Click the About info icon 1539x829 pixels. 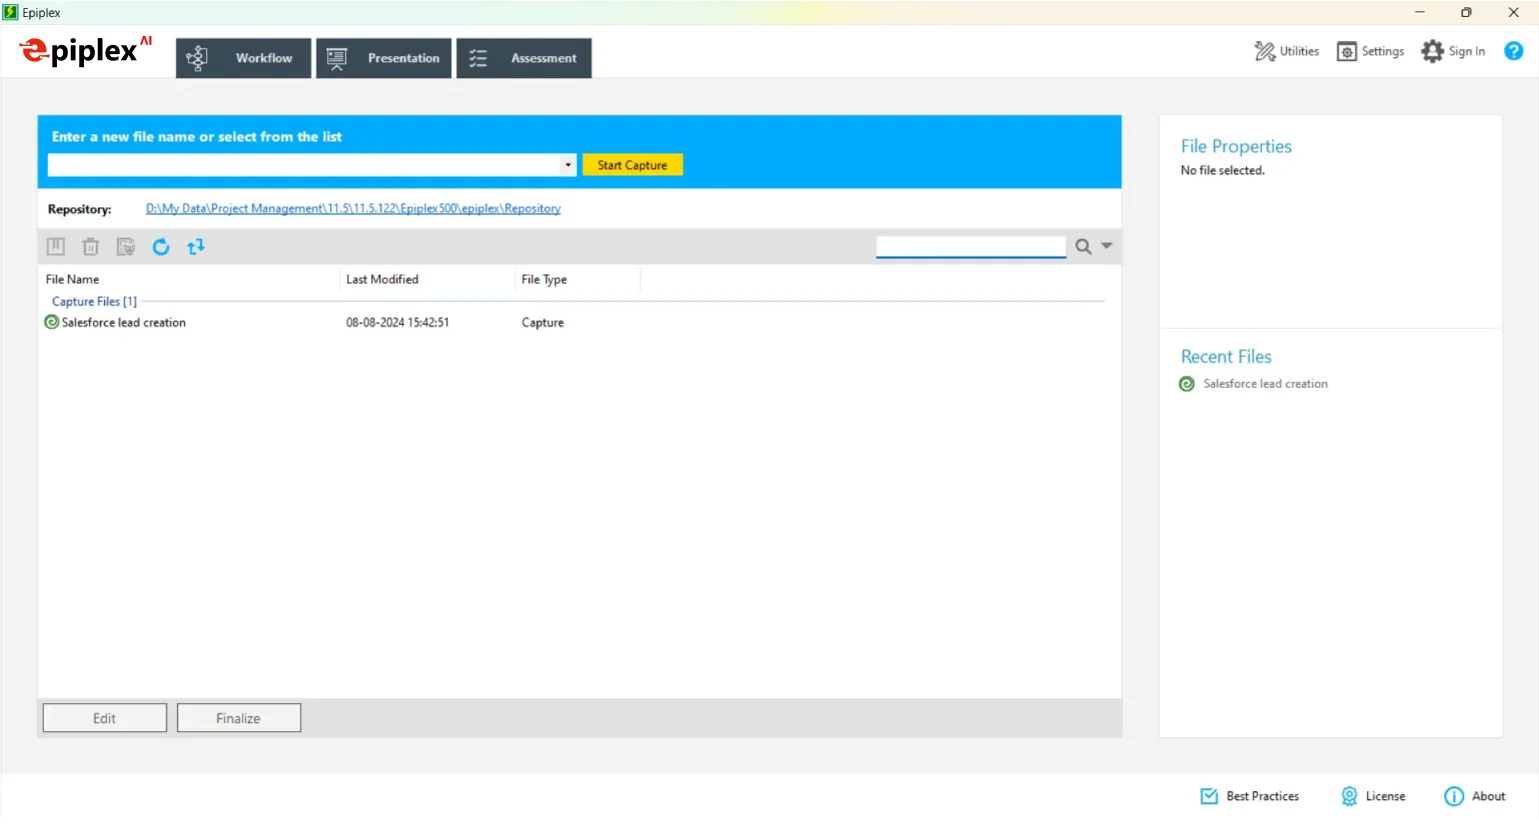1454,797
